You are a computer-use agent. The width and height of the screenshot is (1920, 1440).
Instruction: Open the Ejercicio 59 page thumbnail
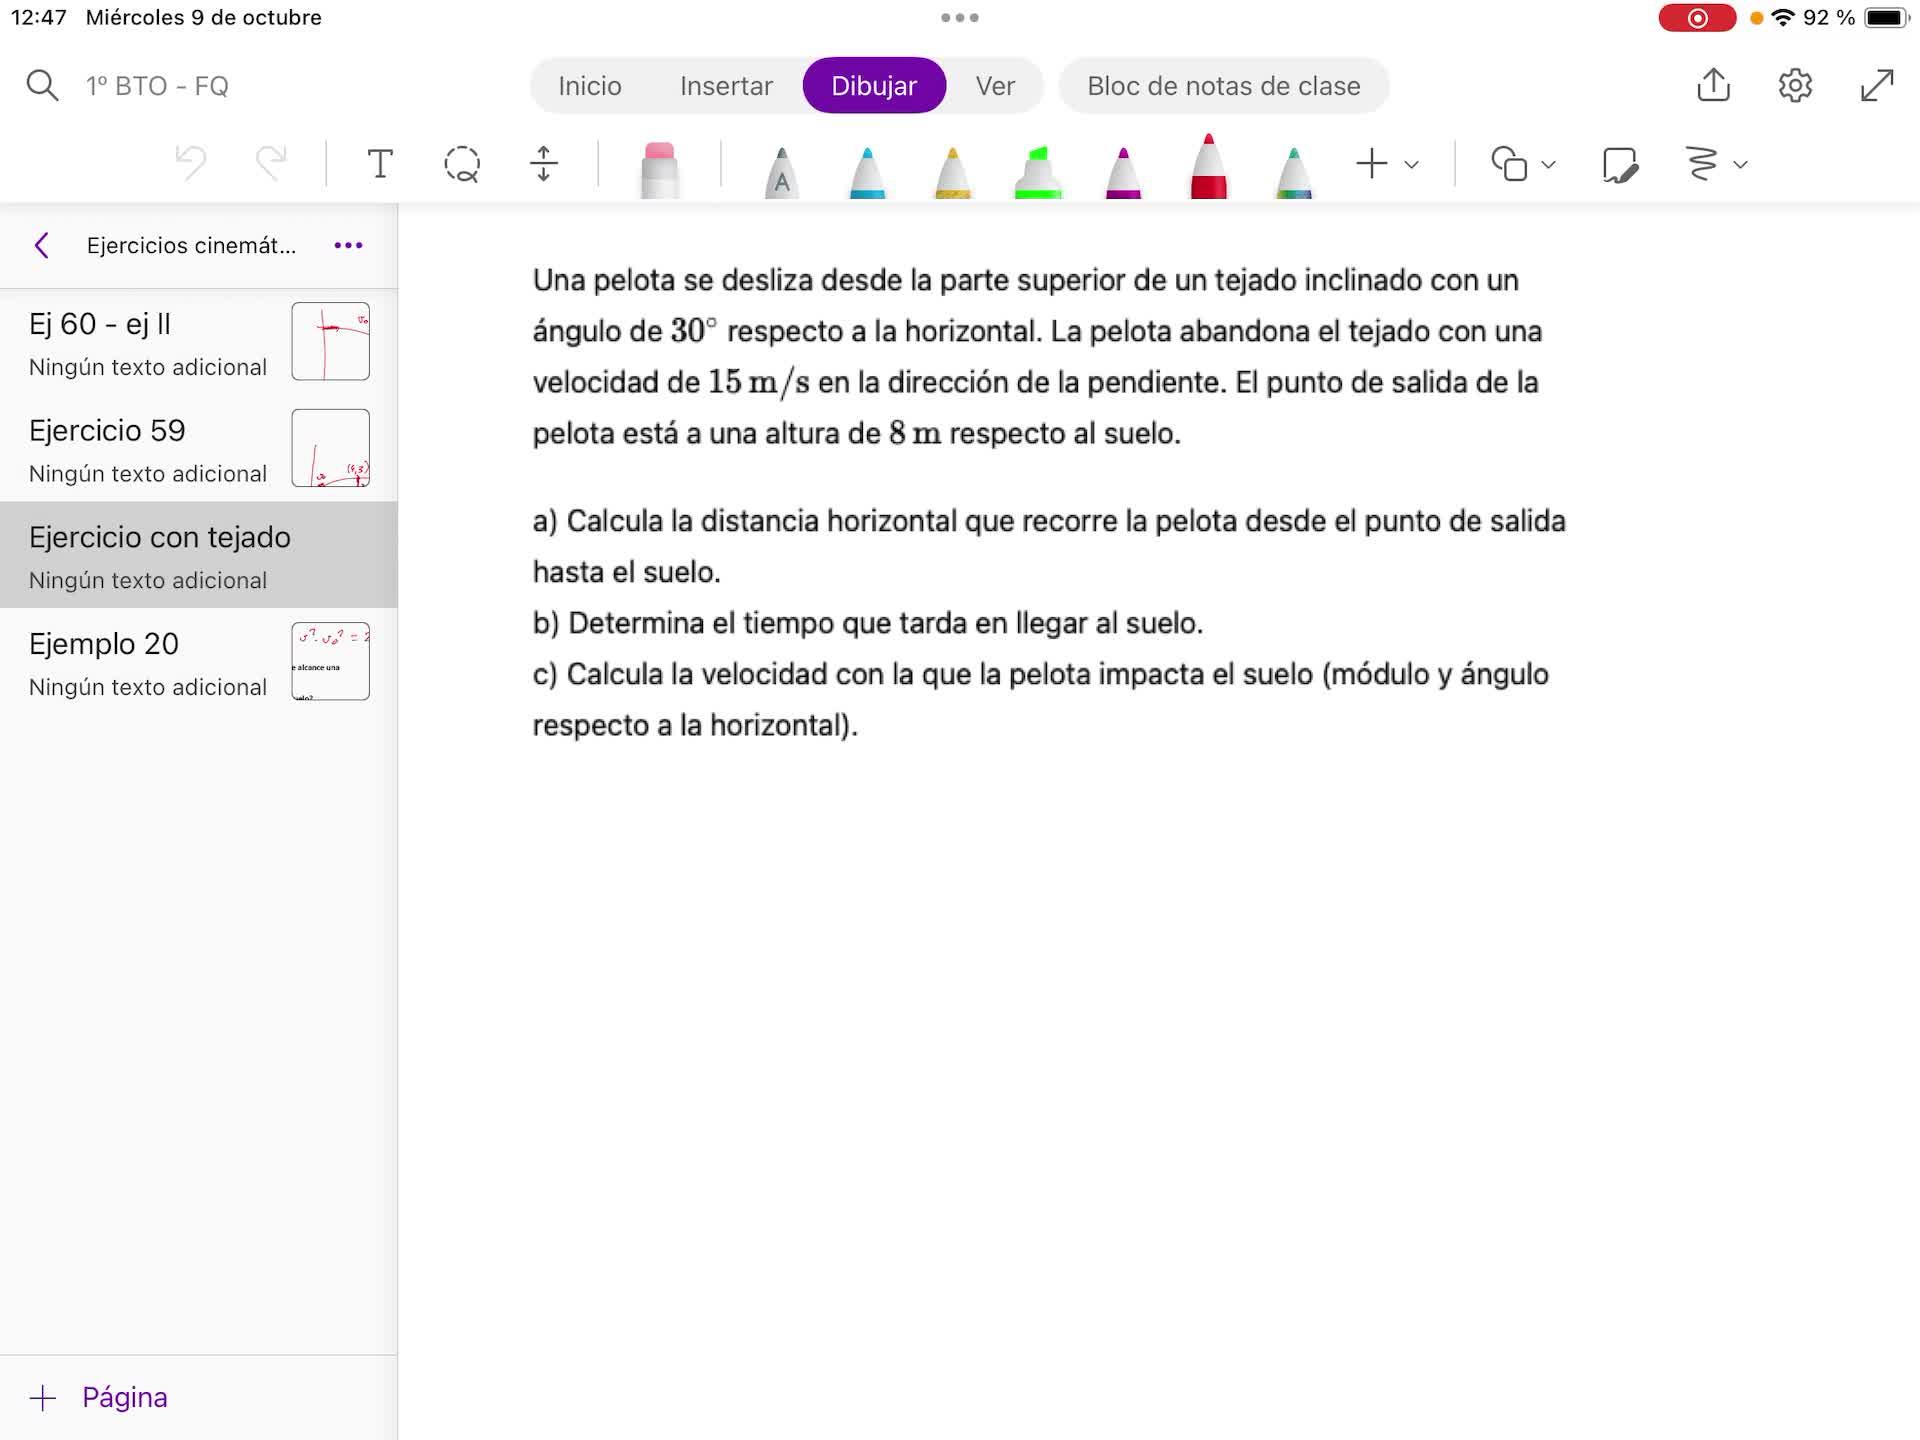point(330,448)
